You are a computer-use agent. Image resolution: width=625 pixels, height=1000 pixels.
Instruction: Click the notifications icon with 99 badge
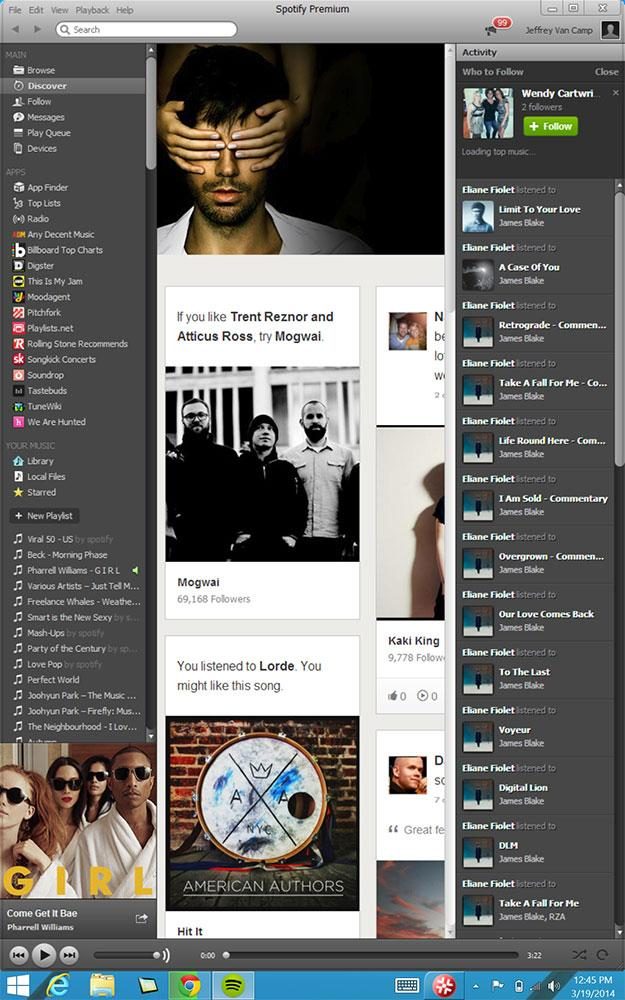(x=497, y=27)
